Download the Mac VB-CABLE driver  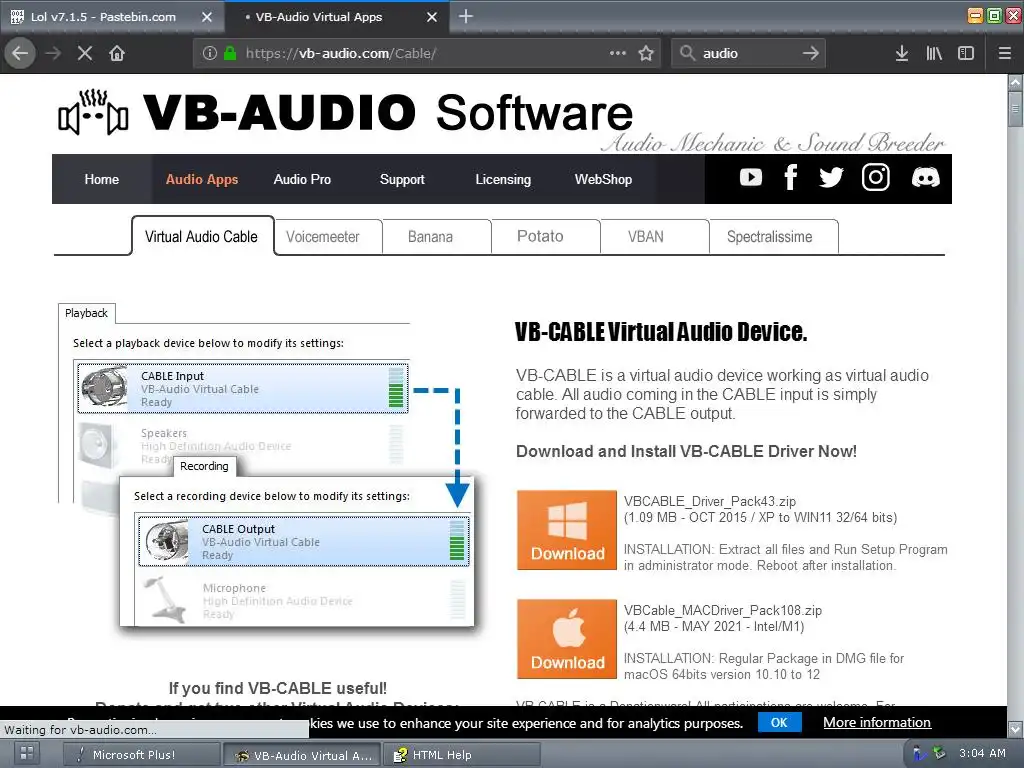point(567,639)
